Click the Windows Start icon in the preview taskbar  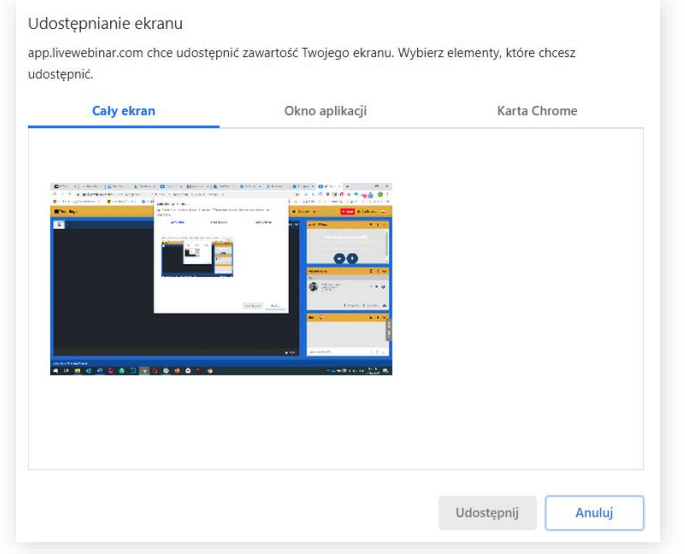click(56, 369)
